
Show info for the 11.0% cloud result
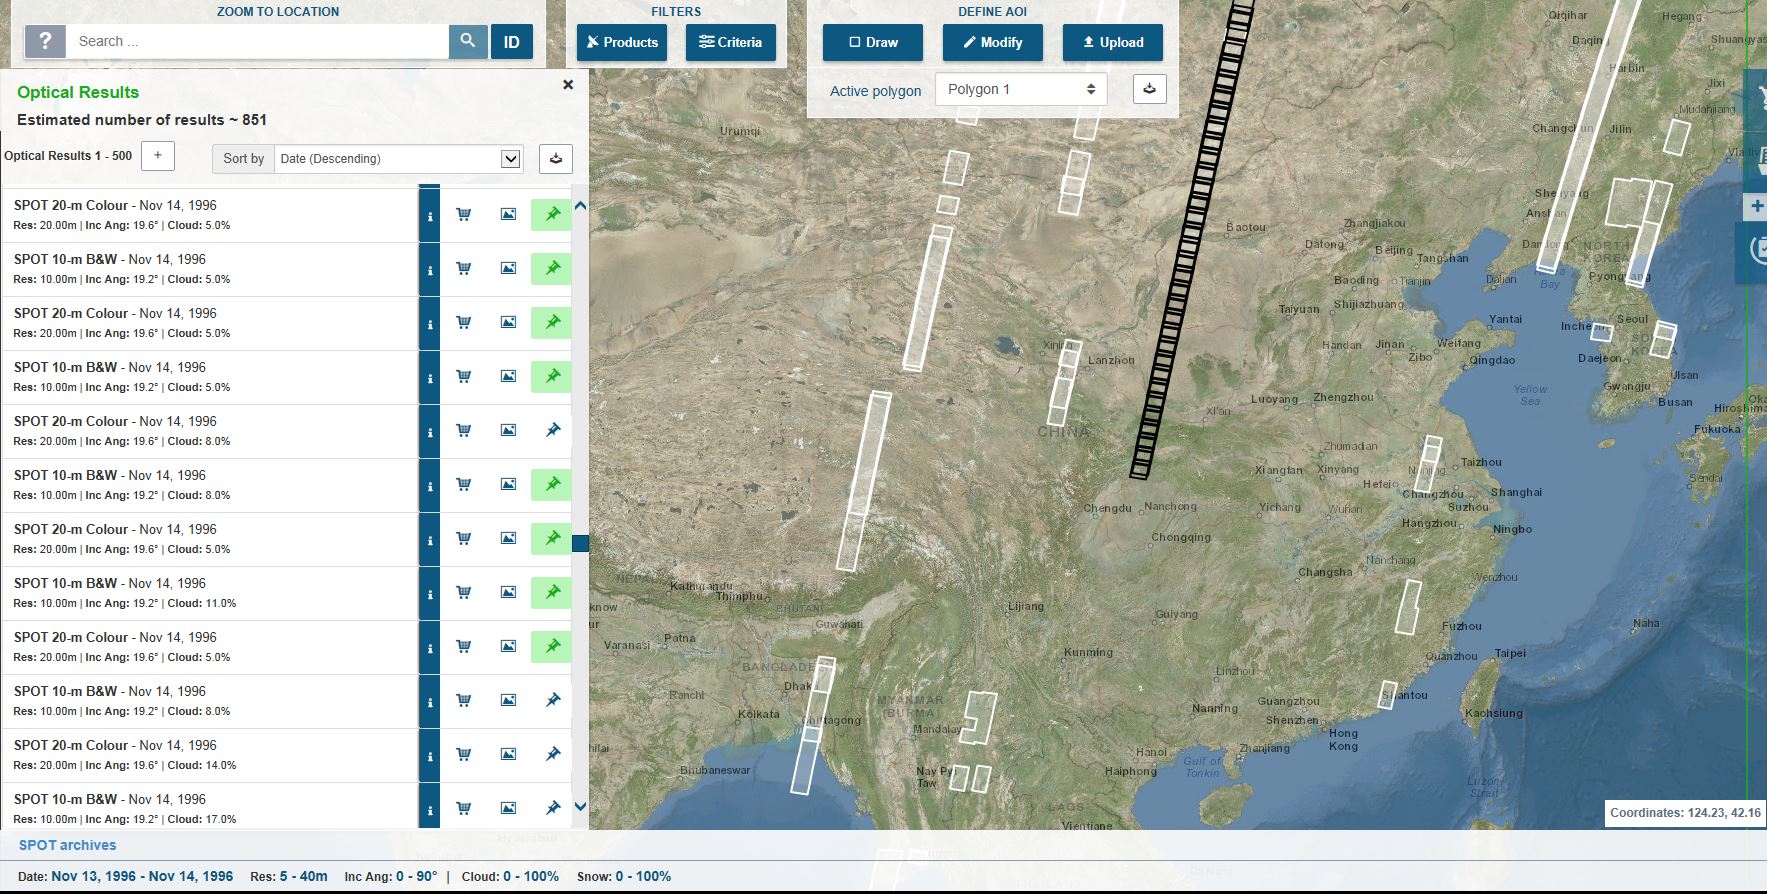[430, 594]
